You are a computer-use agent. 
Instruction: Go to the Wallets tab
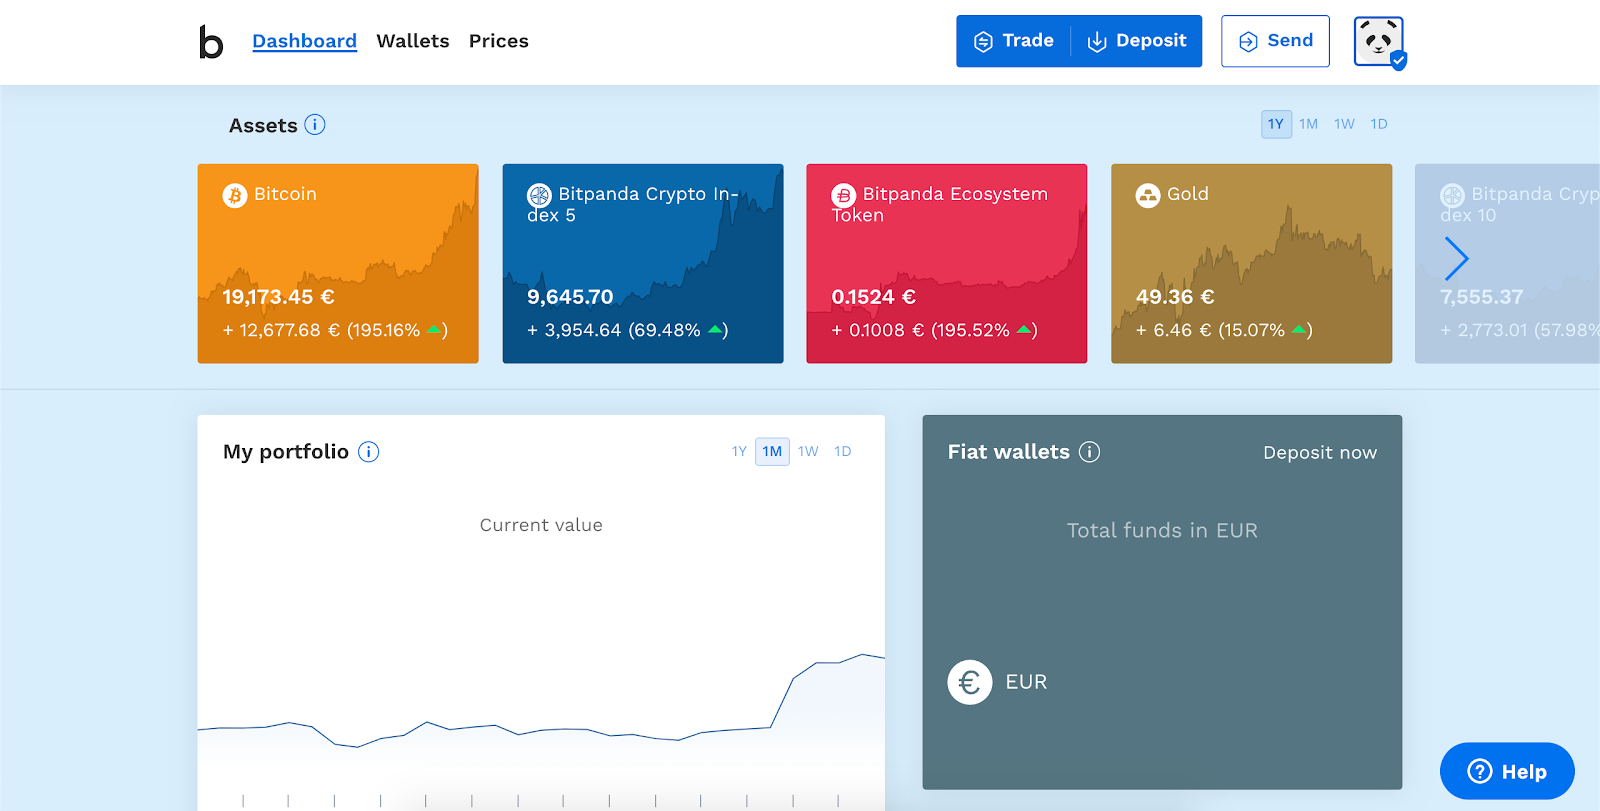(x=413, y=41)
